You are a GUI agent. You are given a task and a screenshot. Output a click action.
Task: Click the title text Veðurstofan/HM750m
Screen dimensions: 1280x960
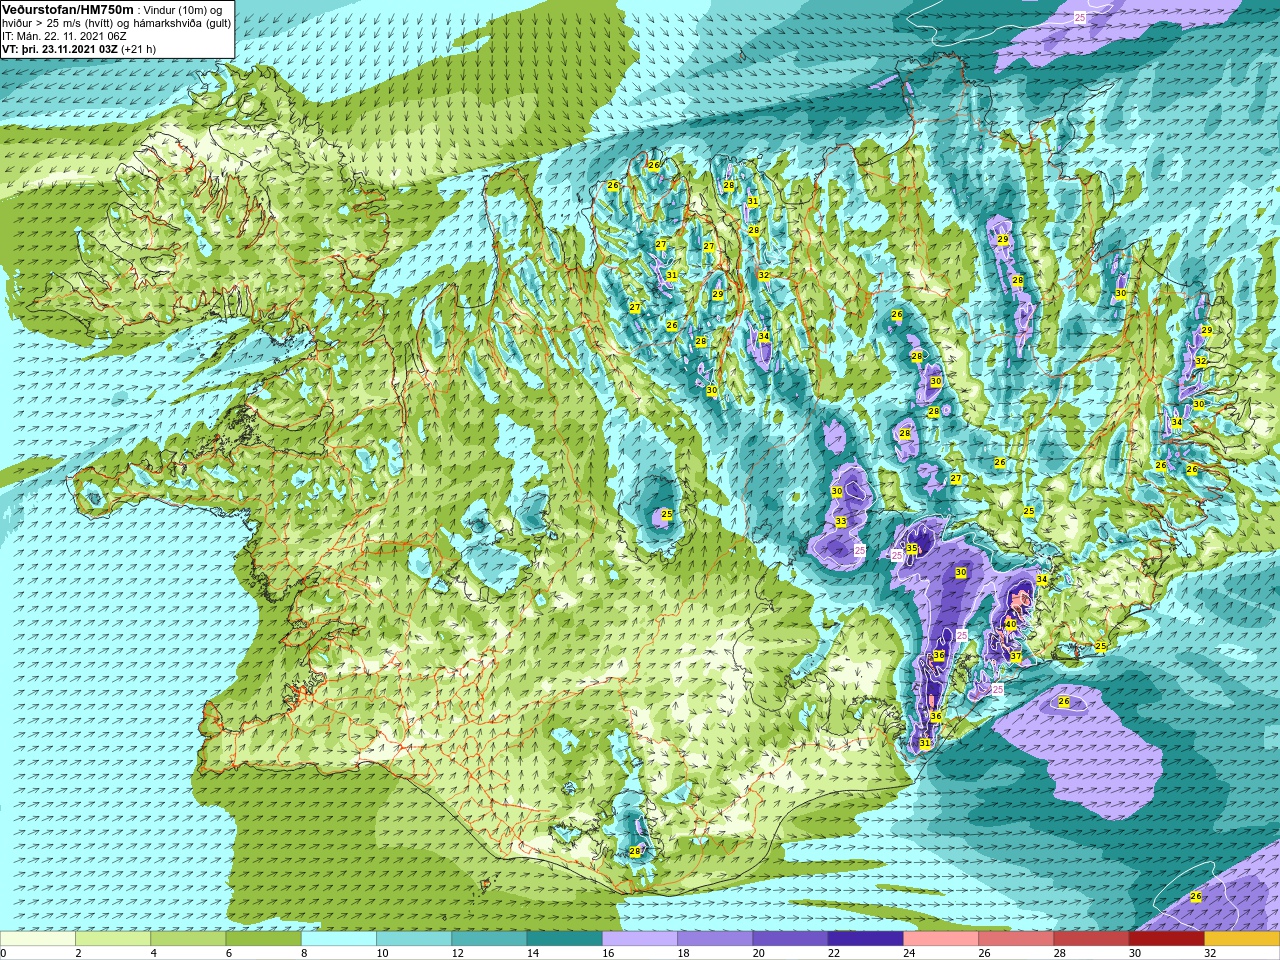tap(68, 9)
